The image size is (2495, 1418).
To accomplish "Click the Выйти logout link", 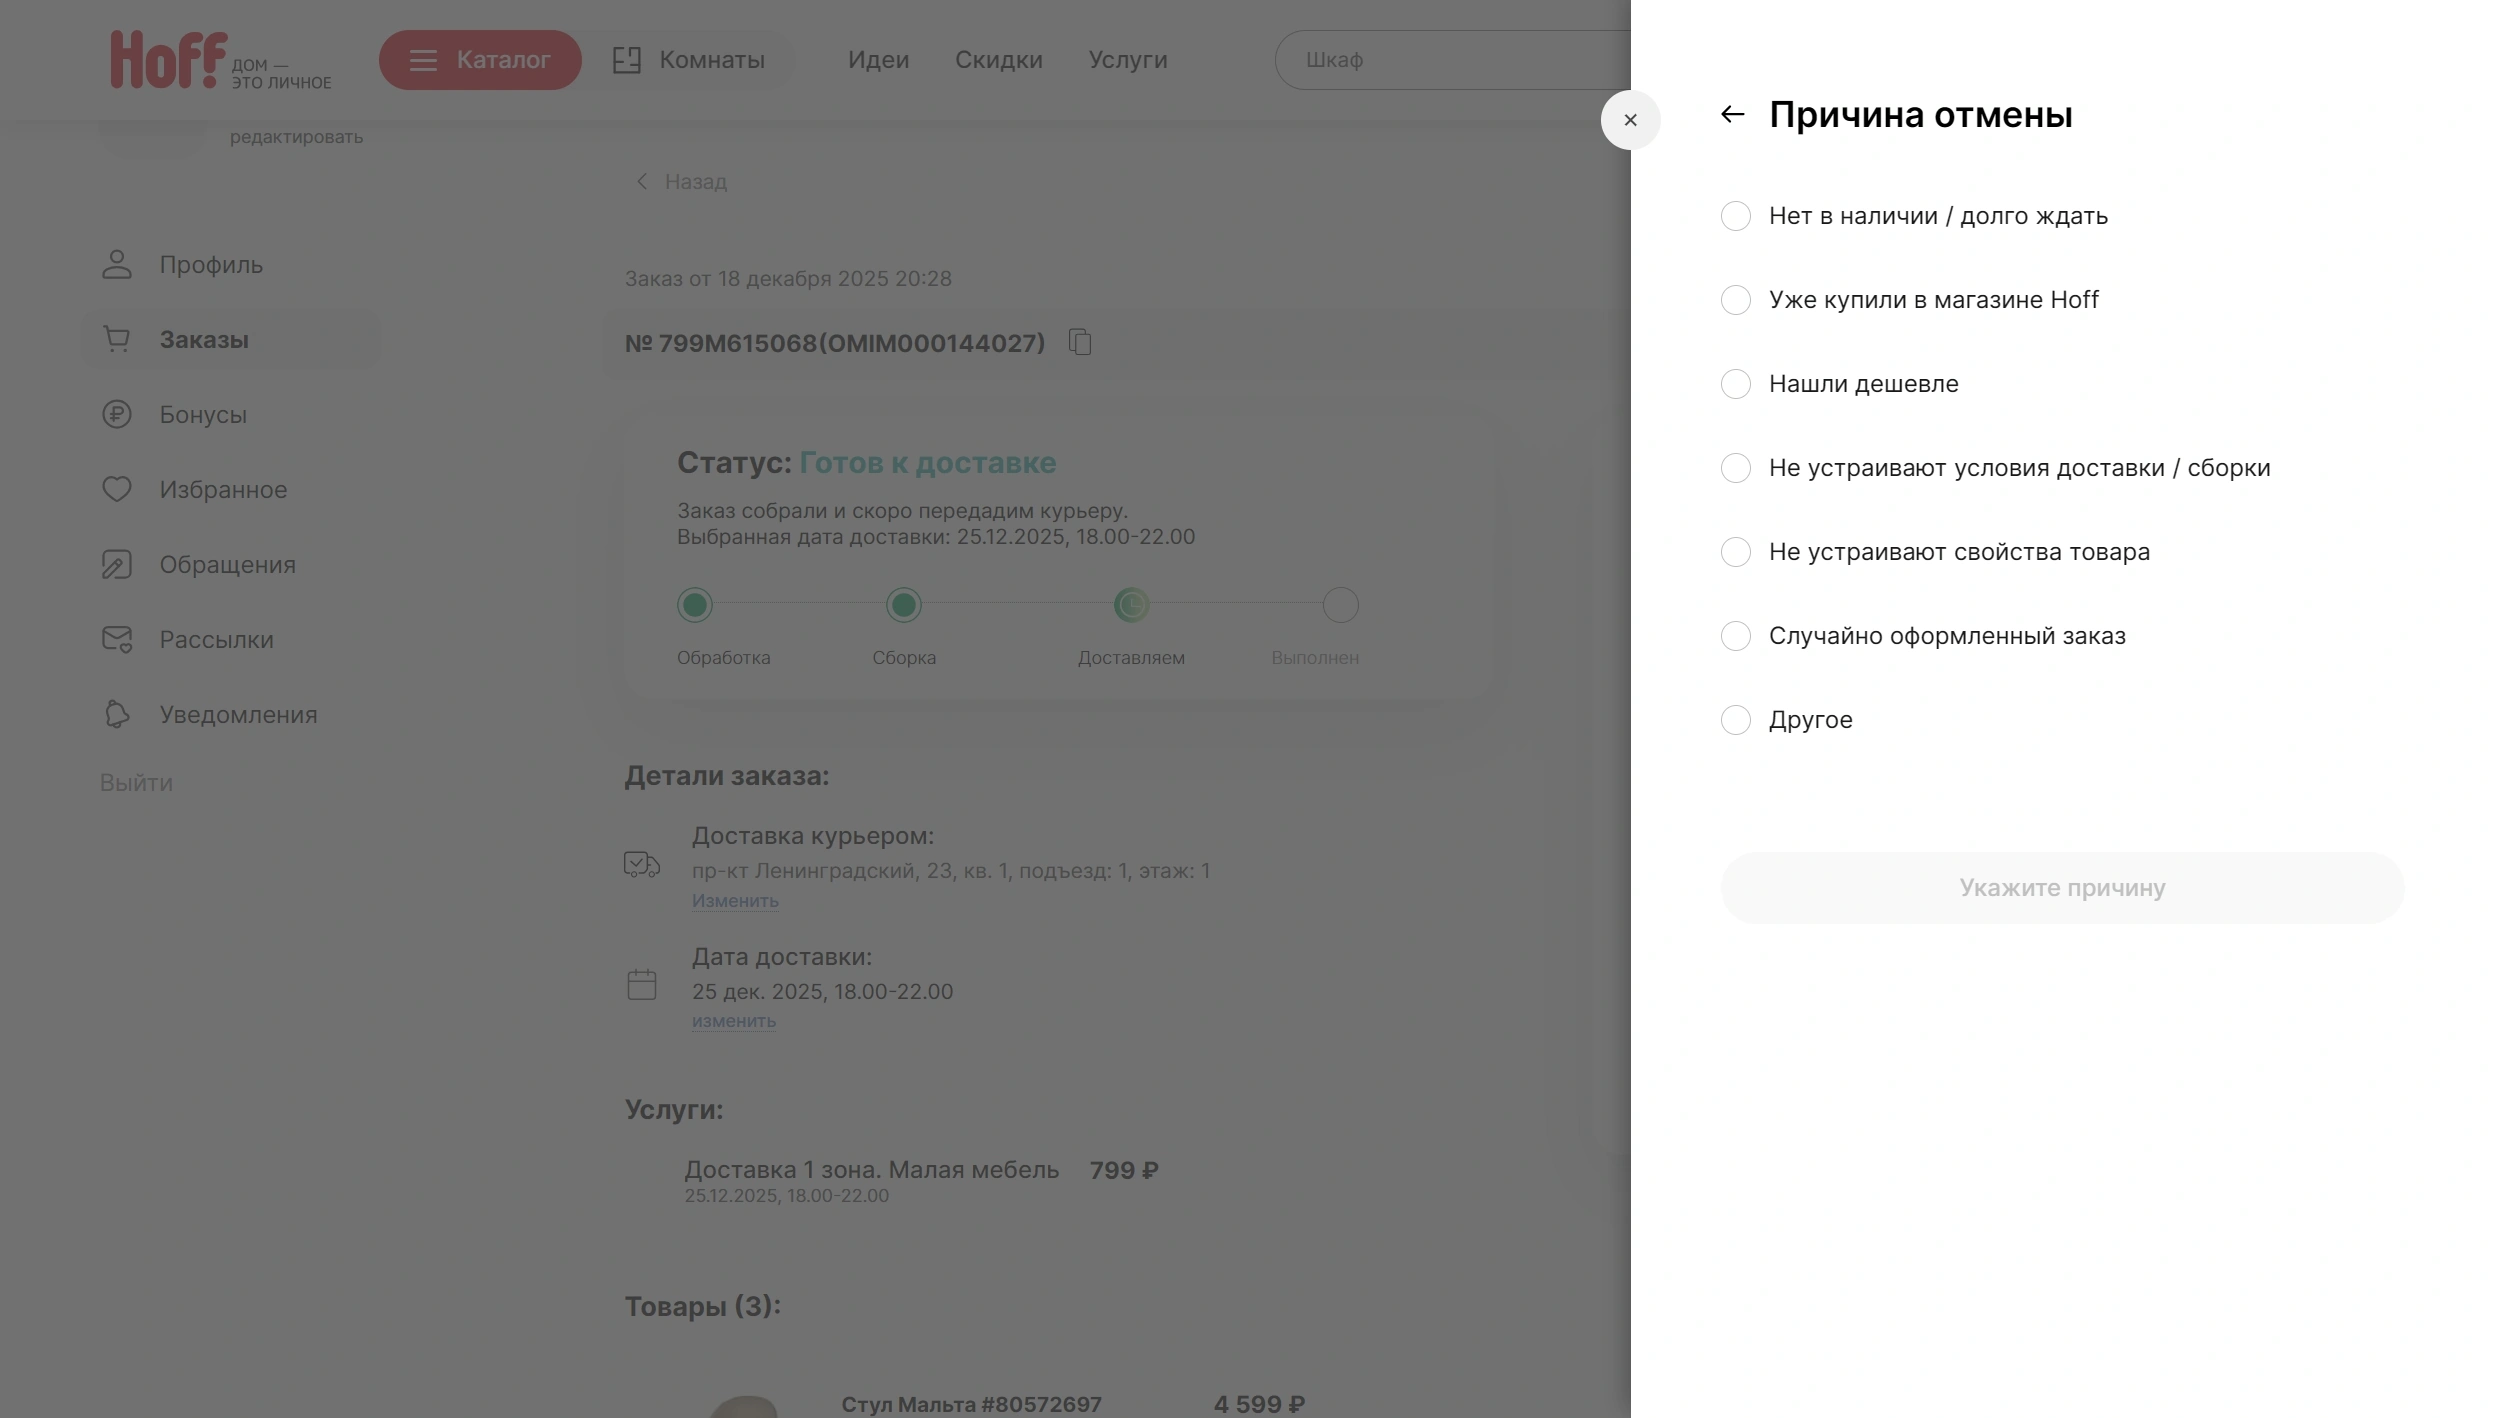I will point(136,783).
